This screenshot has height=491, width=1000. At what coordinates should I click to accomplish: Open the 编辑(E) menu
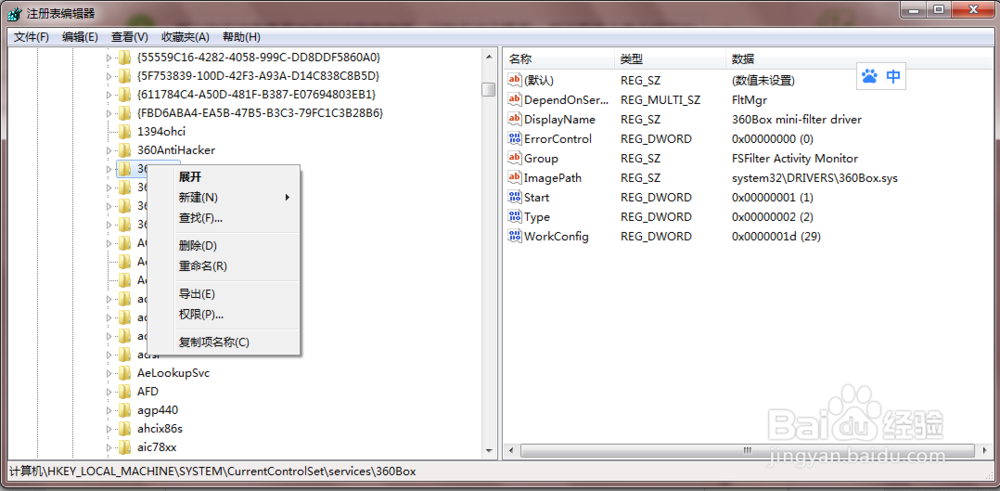coord(80,37)
